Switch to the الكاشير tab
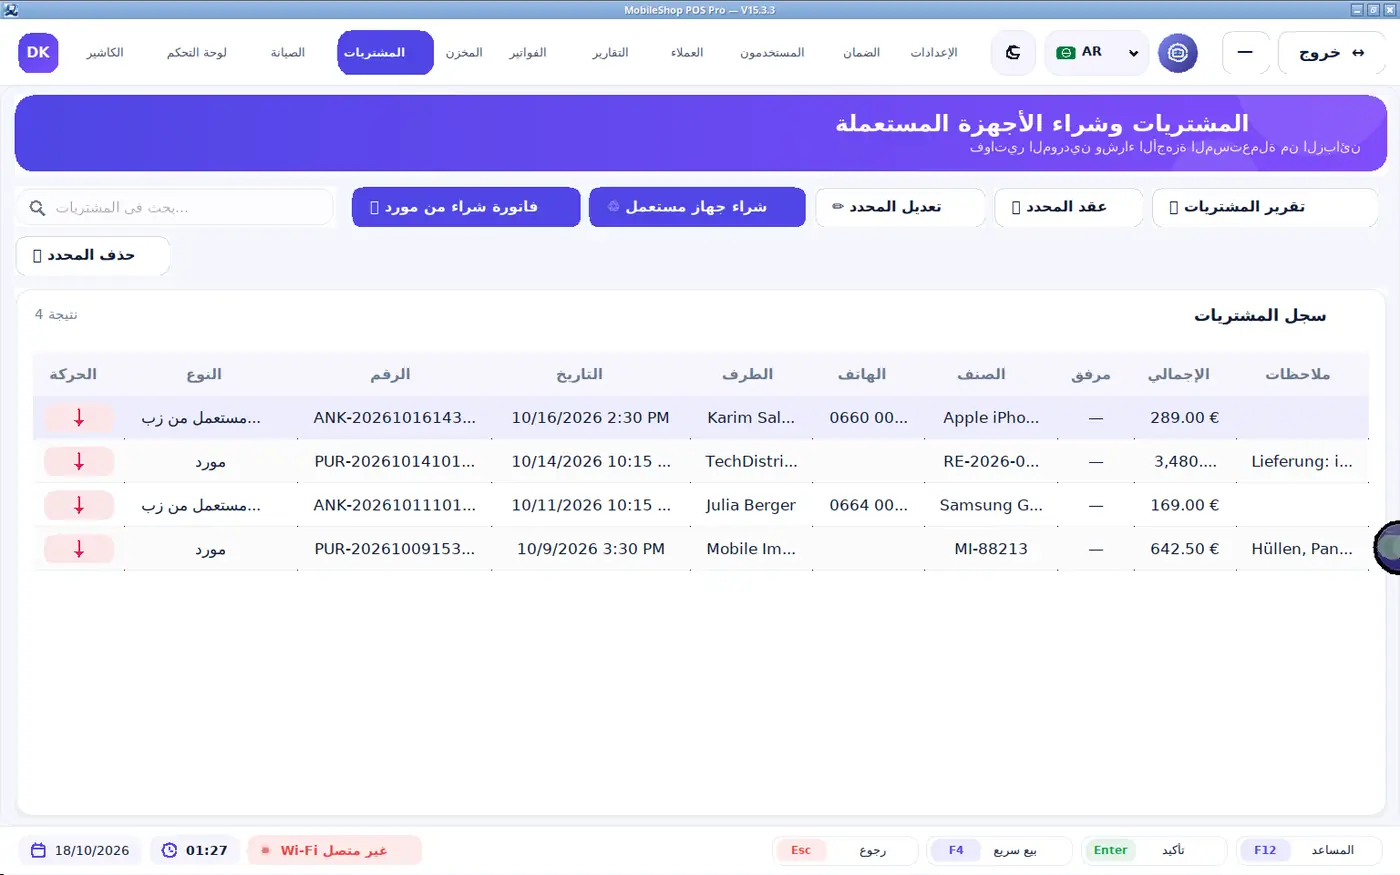This screenshot has width=1400, height=875. pyautogui.click(x=105, y=53)
